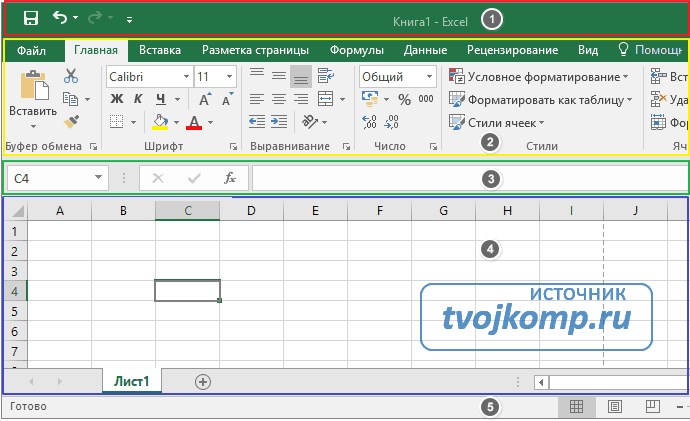Align text left in cell
Viewport: 690px width, 421px height.
(257, 99)
